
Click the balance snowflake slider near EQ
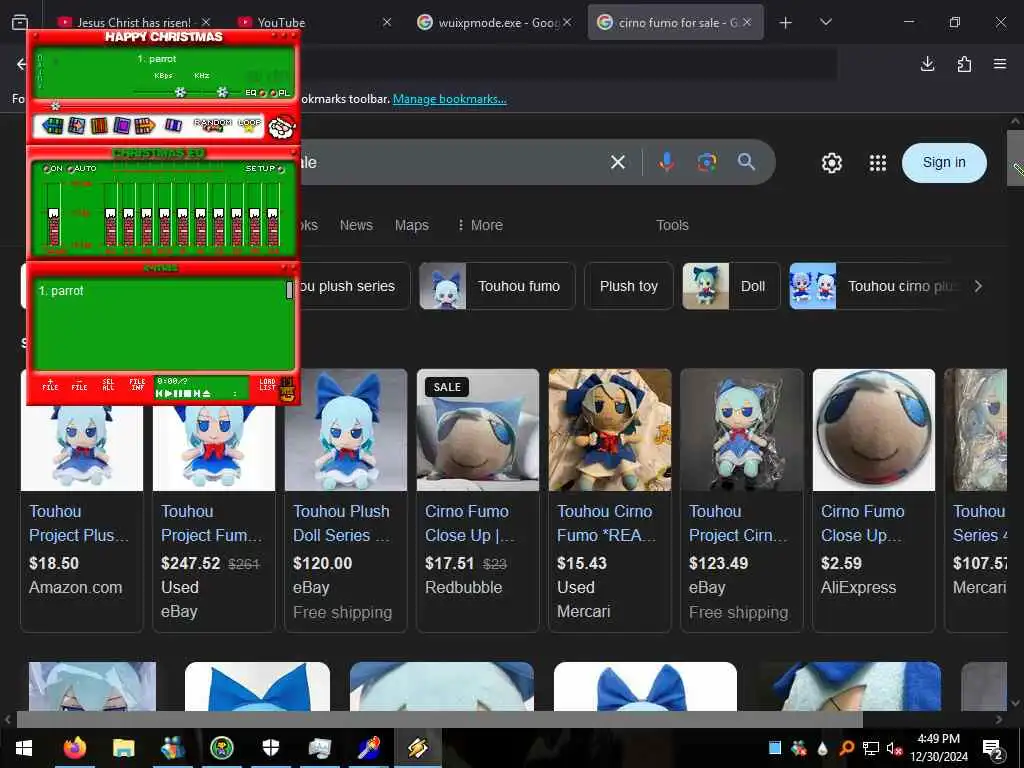(222, 92)
